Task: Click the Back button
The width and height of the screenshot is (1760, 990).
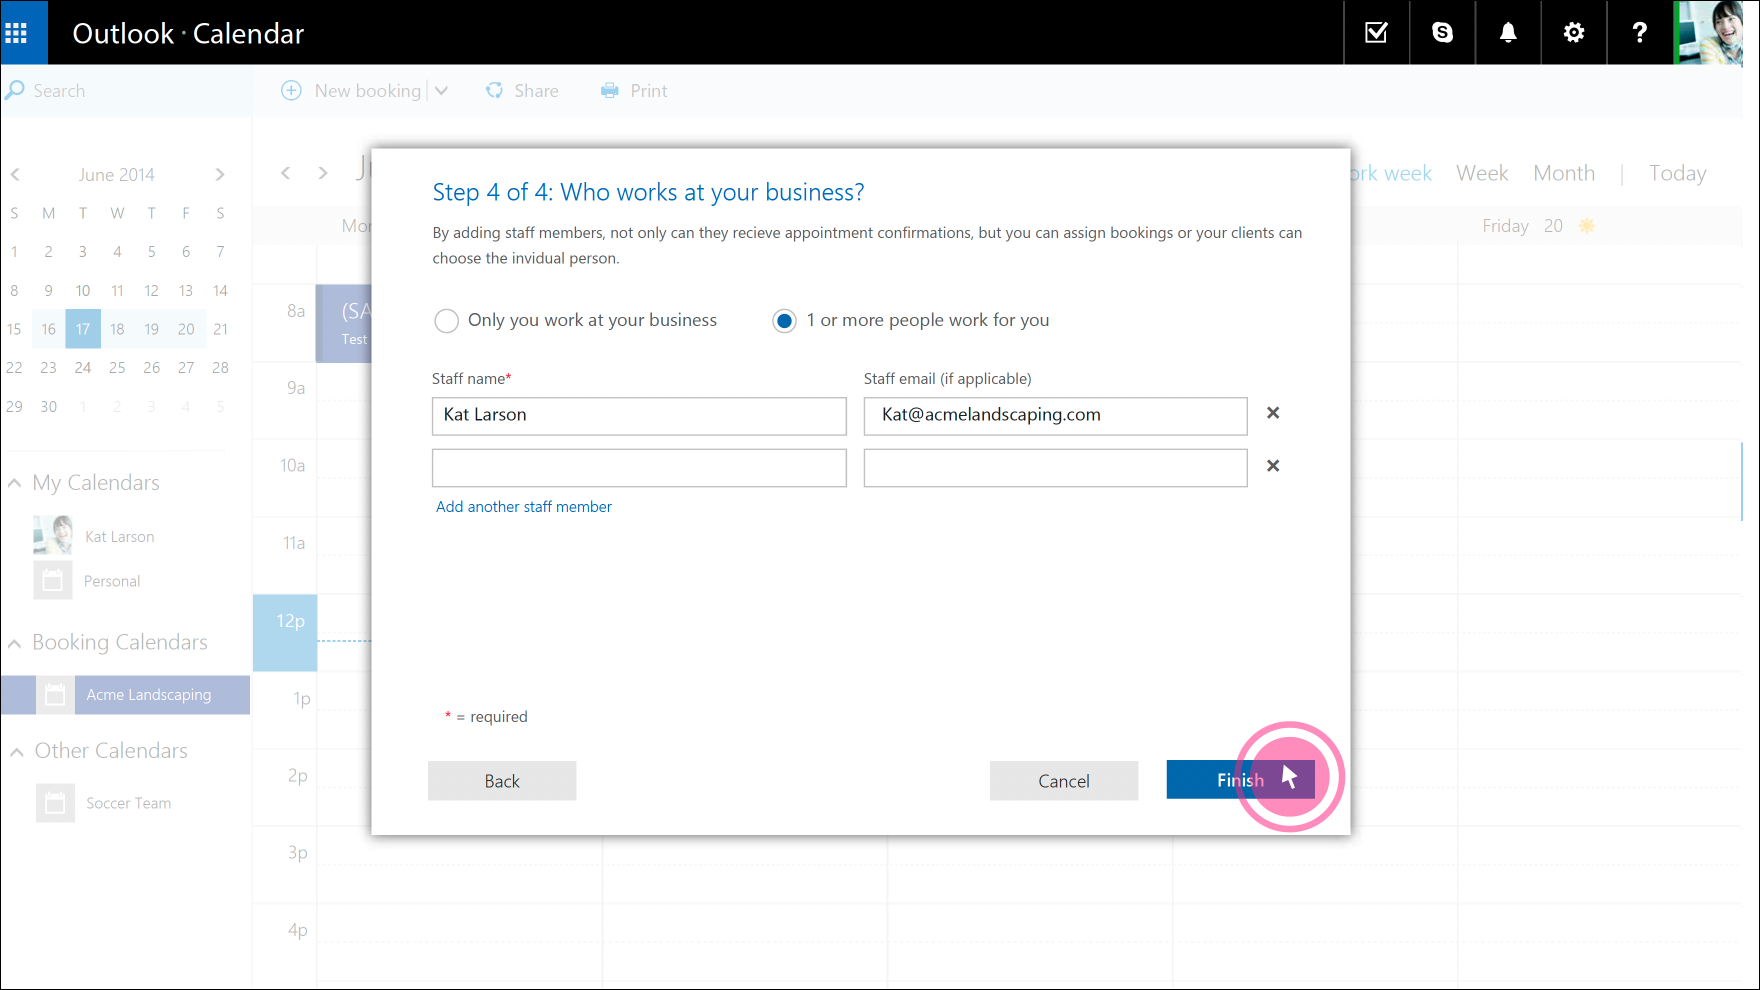Action: 502,781
